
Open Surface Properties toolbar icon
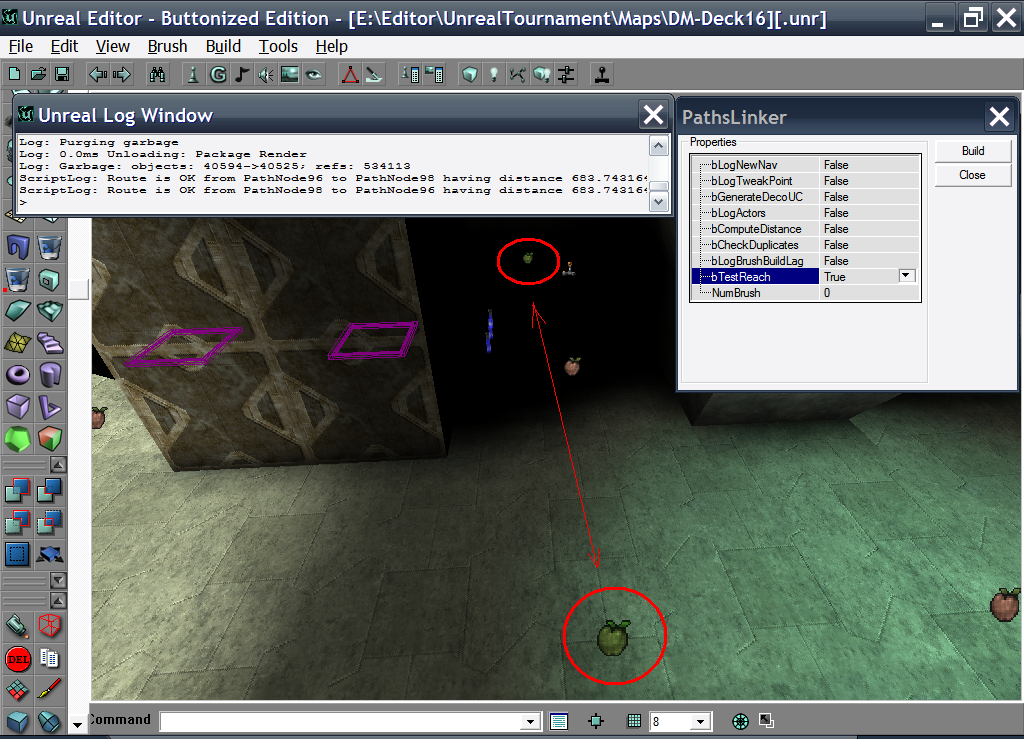(x=434, y=74)
